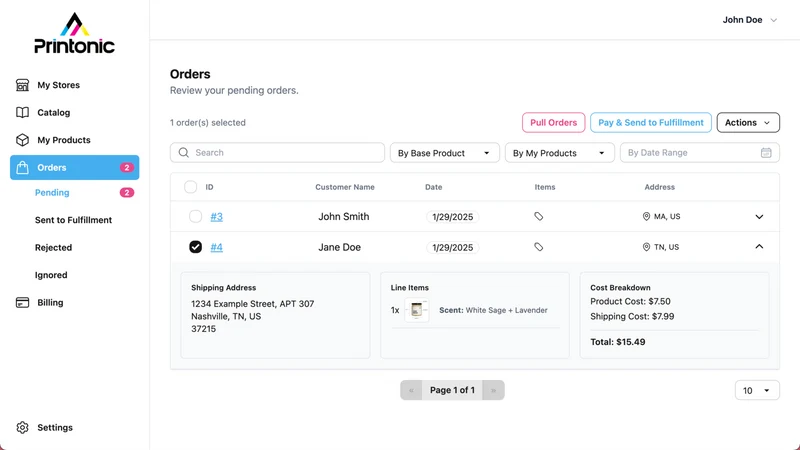Open order link #3
Viewport: 800px width, 450px height.
point(216,216)
